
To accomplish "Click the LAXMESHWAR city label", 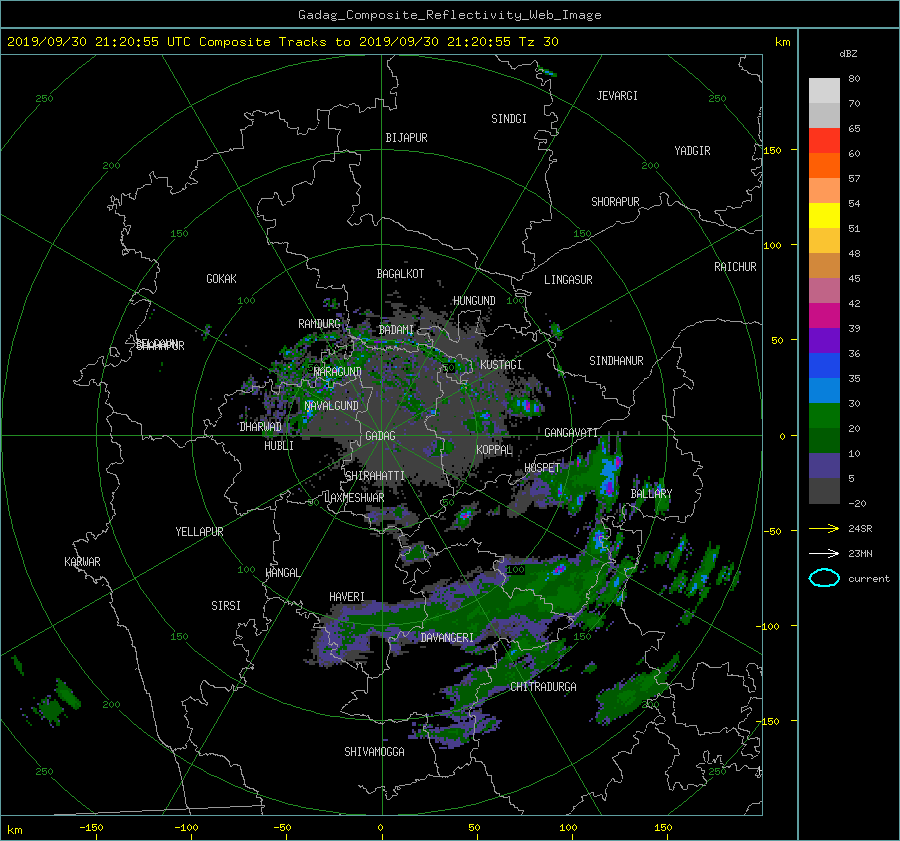I will pyautogui.click(x=354, y=498).
